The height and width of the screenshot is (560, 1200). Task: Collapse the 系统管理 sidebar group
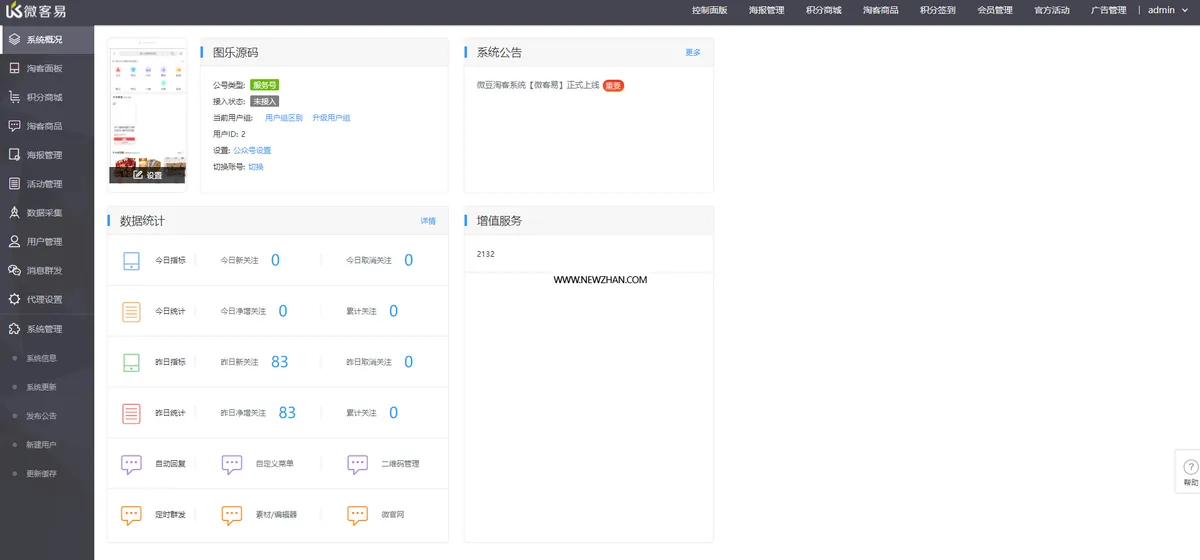point(47,328)
